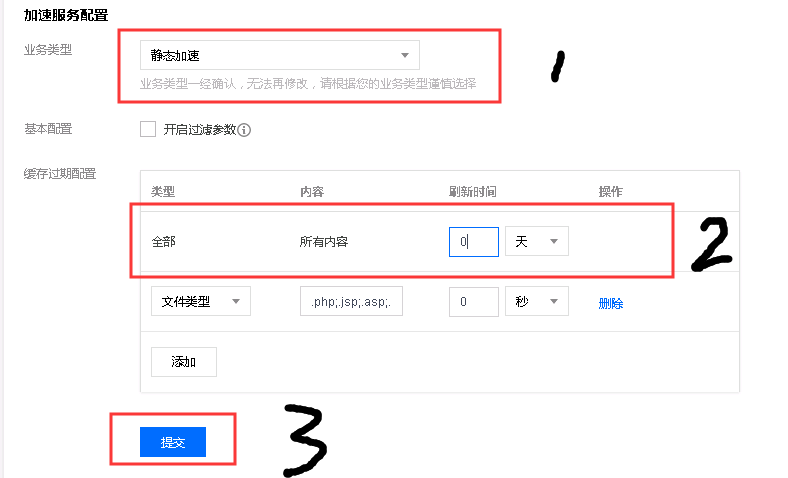Click the 内容 column header
Image resolution: width=788 pixels, height=478 pixels.
(312, 191)
